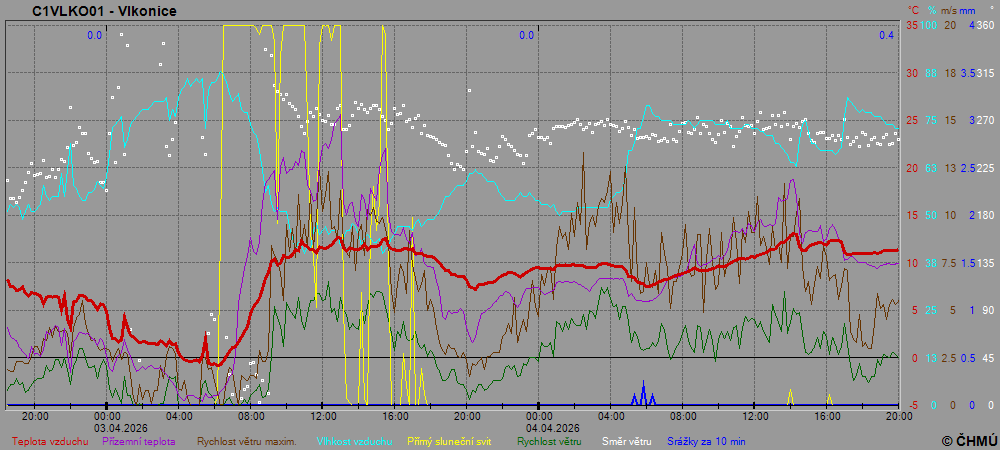
Task: Click the 0.4 precipitation total at top right
Action: coord(886,35)
